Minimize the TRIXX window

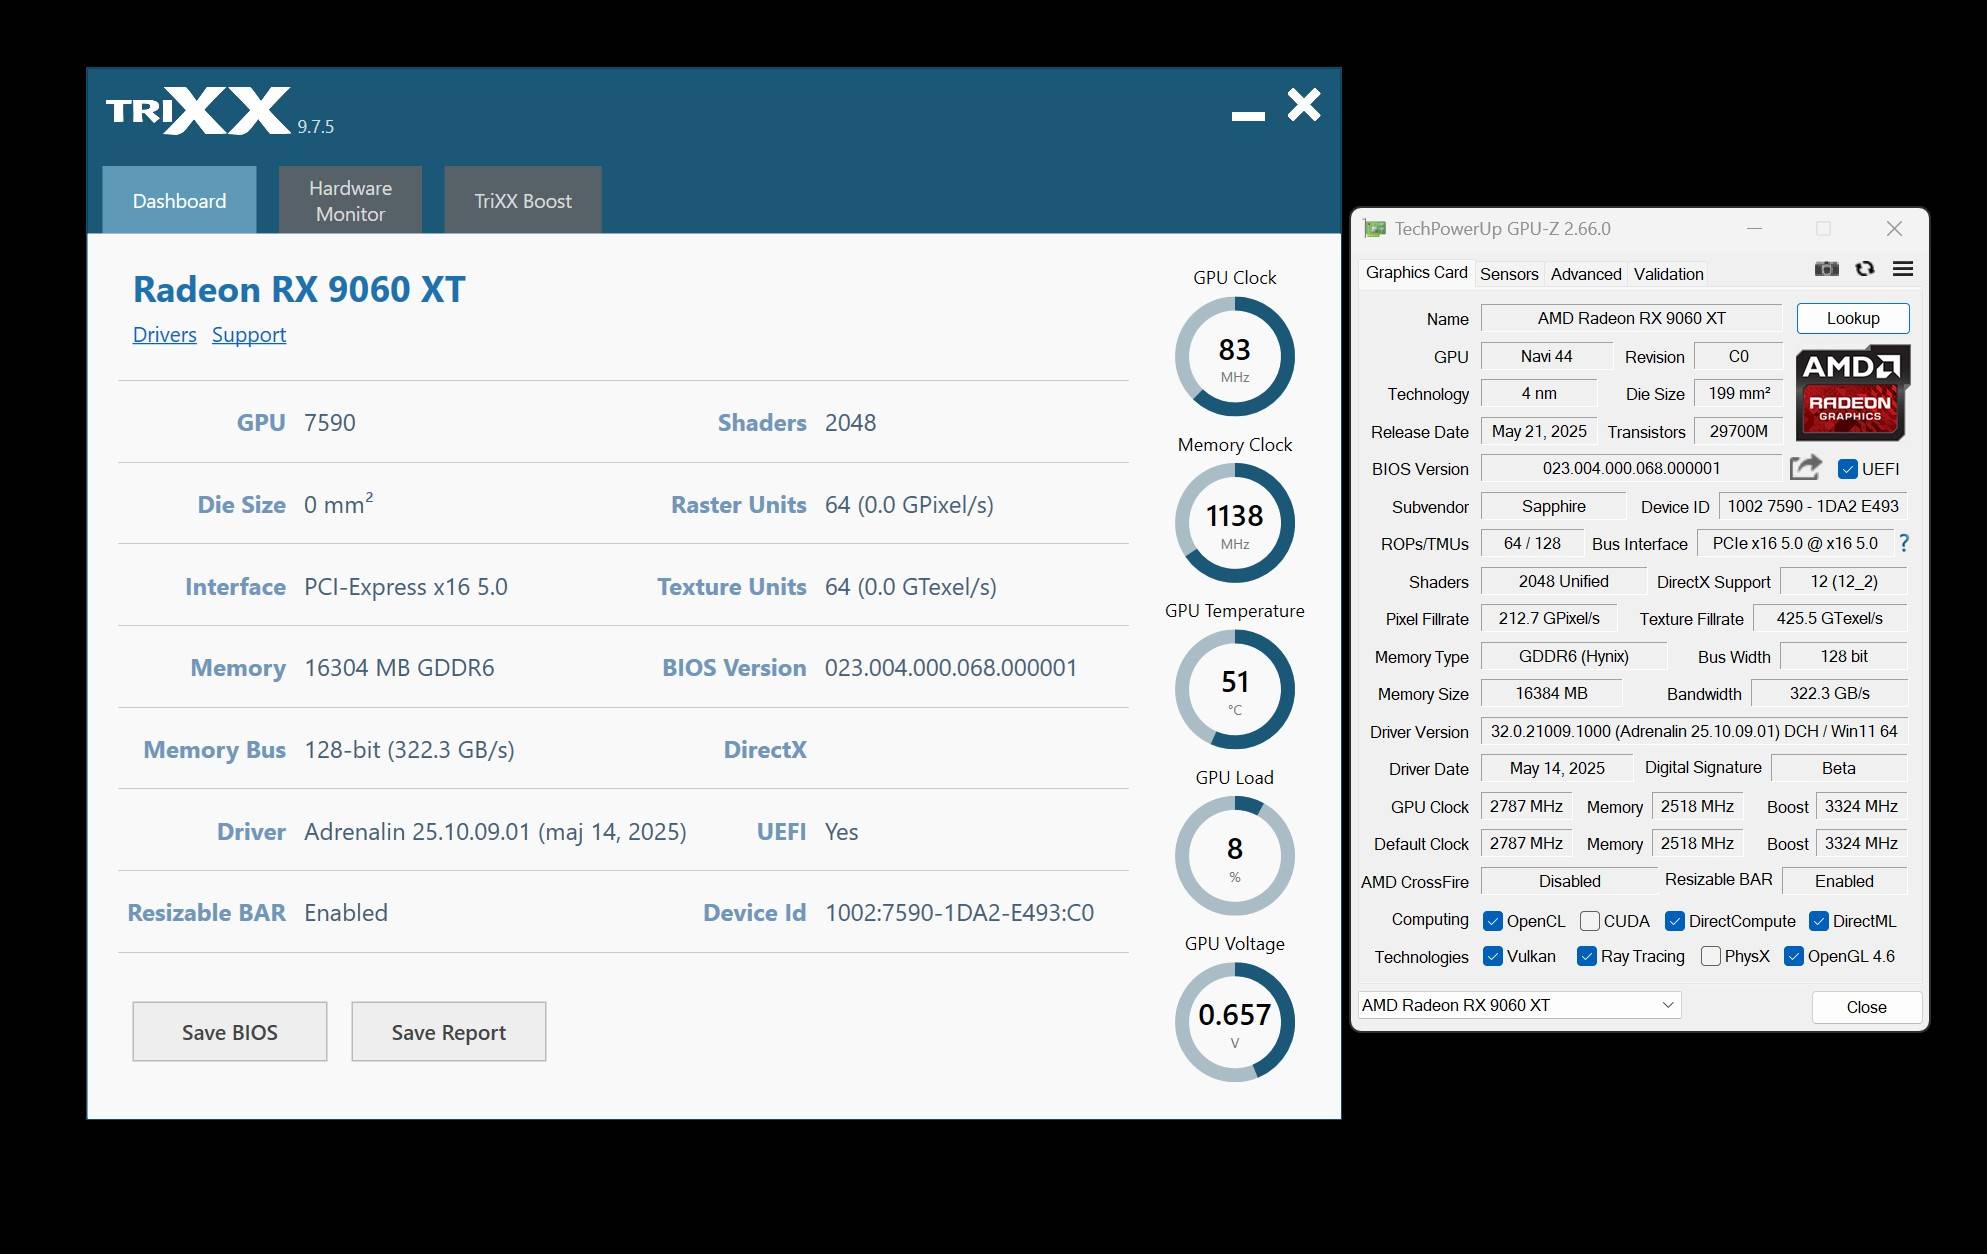coord(1247,116)
